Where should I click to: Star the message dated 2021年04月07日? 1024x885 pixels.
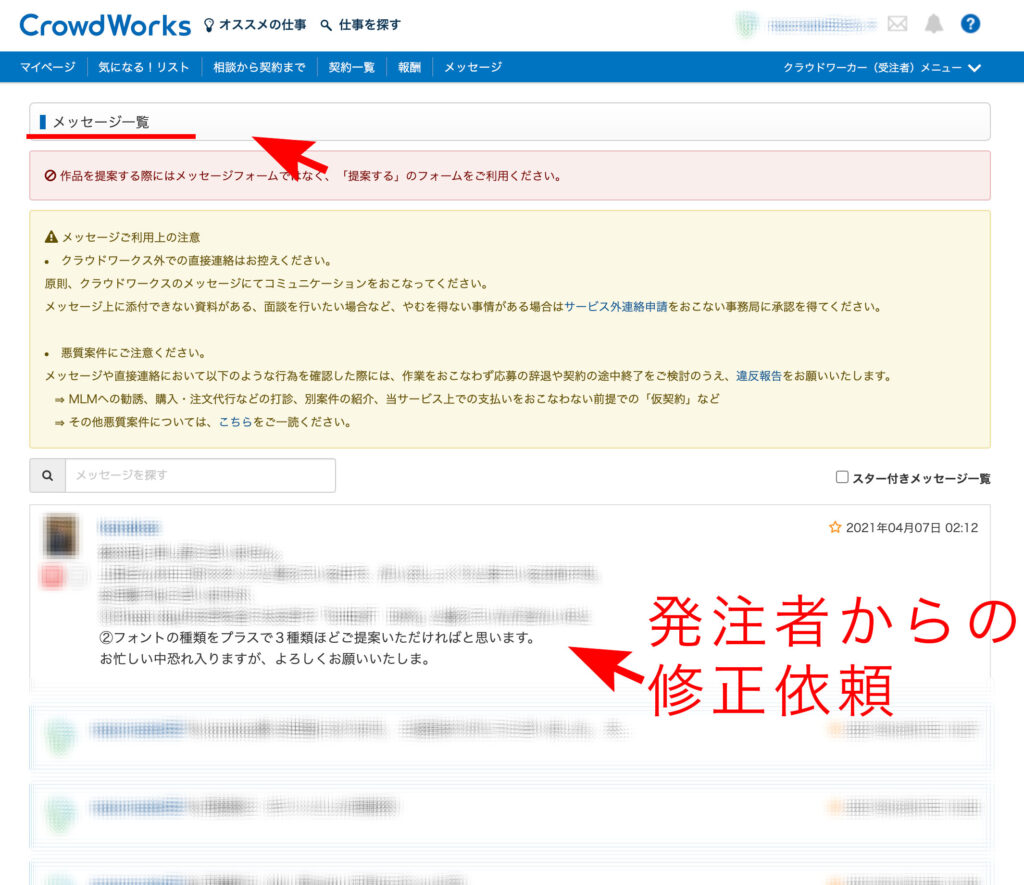pos(835,528)
